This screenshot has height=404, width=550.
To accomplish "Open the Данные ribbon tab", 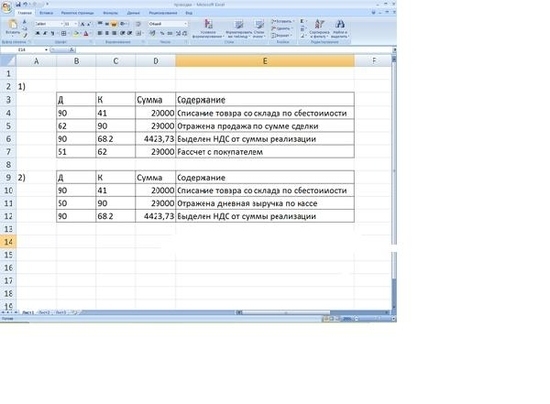I will 133,13.
